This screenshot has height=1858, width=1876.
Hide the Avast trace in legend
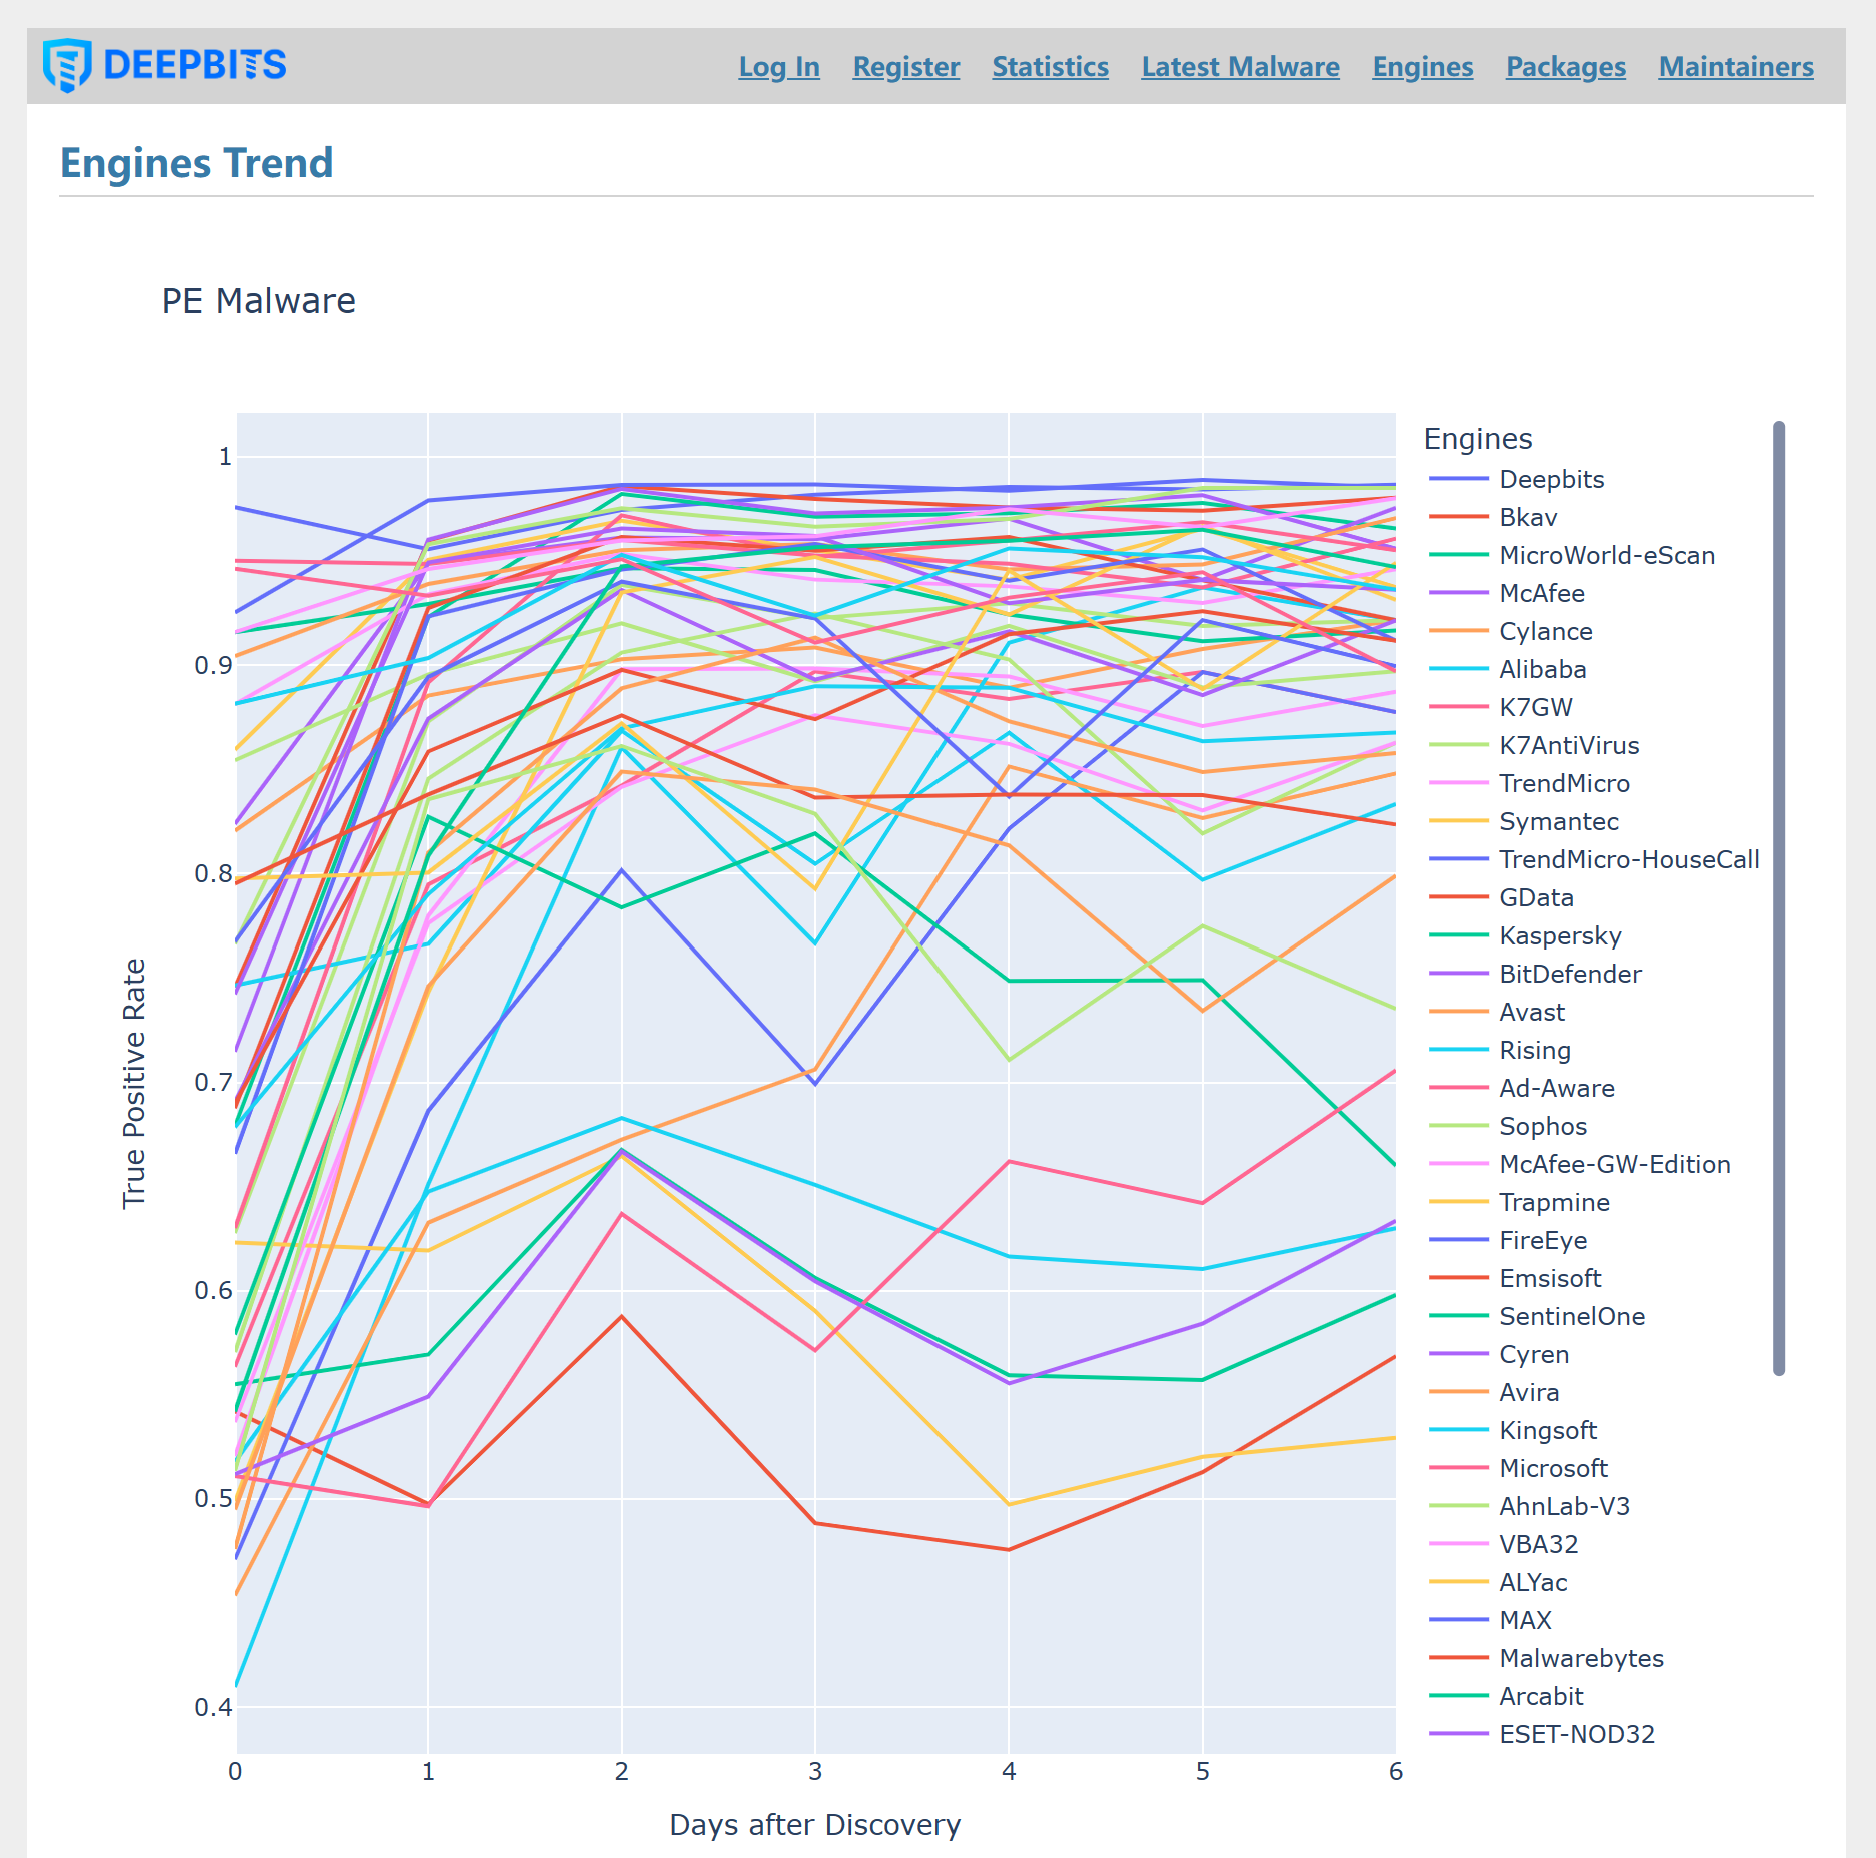[1497, 1012]
